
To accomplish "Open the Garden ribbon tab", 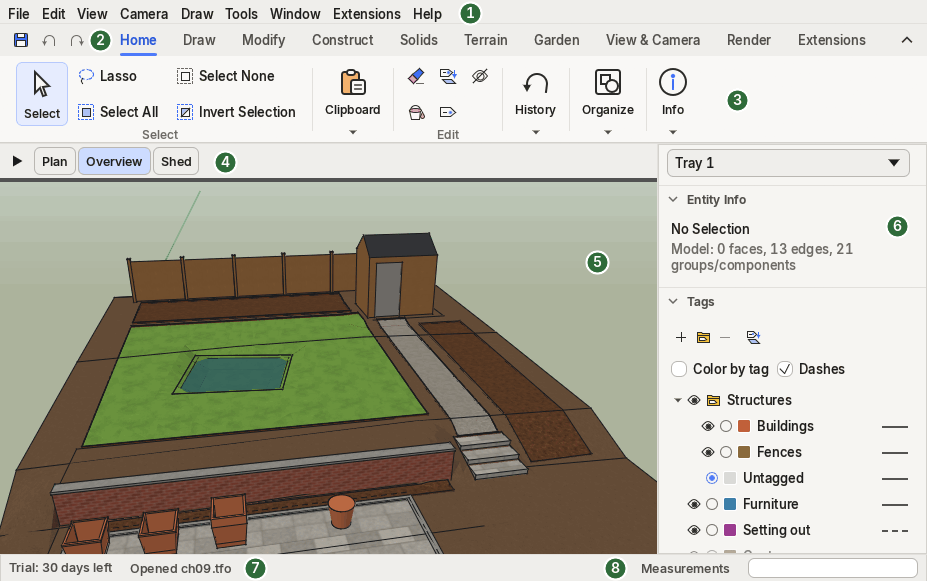I will click(x=556, y=40).
